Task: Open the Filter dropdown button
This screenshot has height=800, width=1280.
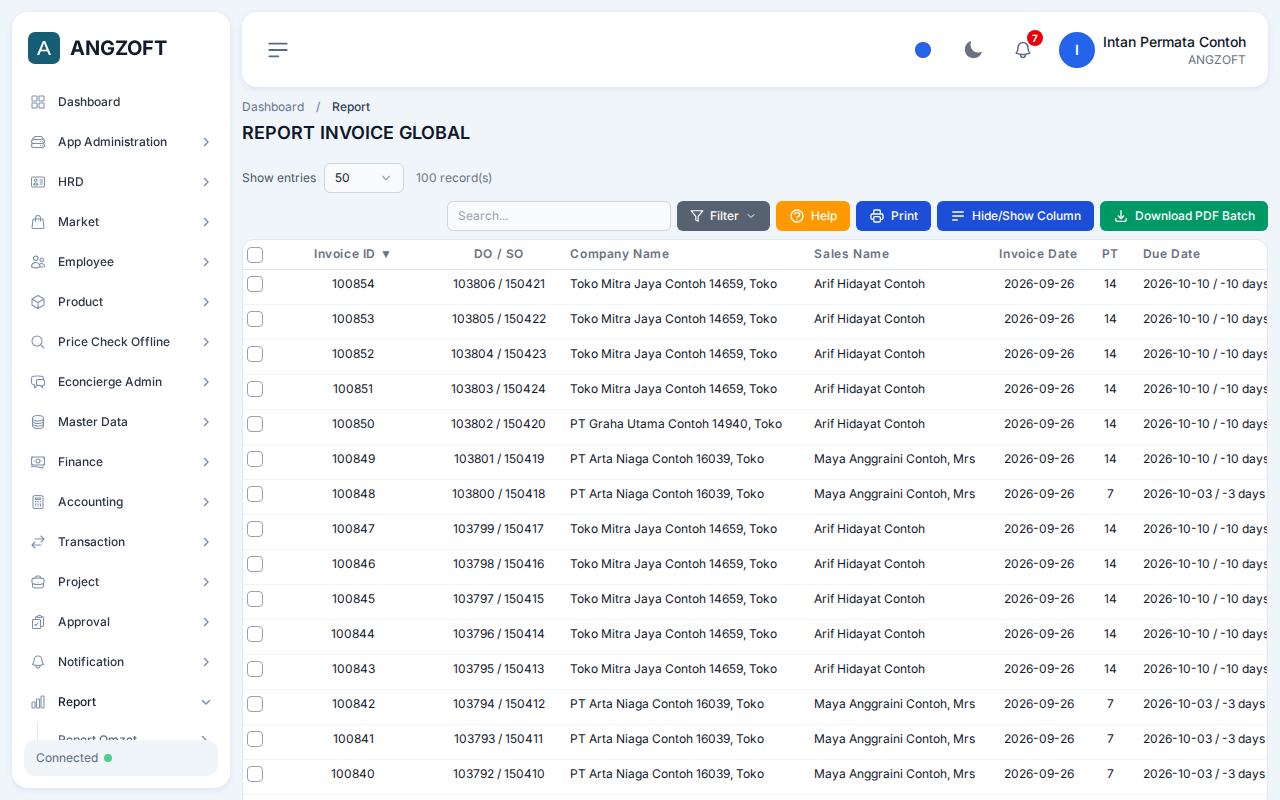Action: [x=723, y=216]
